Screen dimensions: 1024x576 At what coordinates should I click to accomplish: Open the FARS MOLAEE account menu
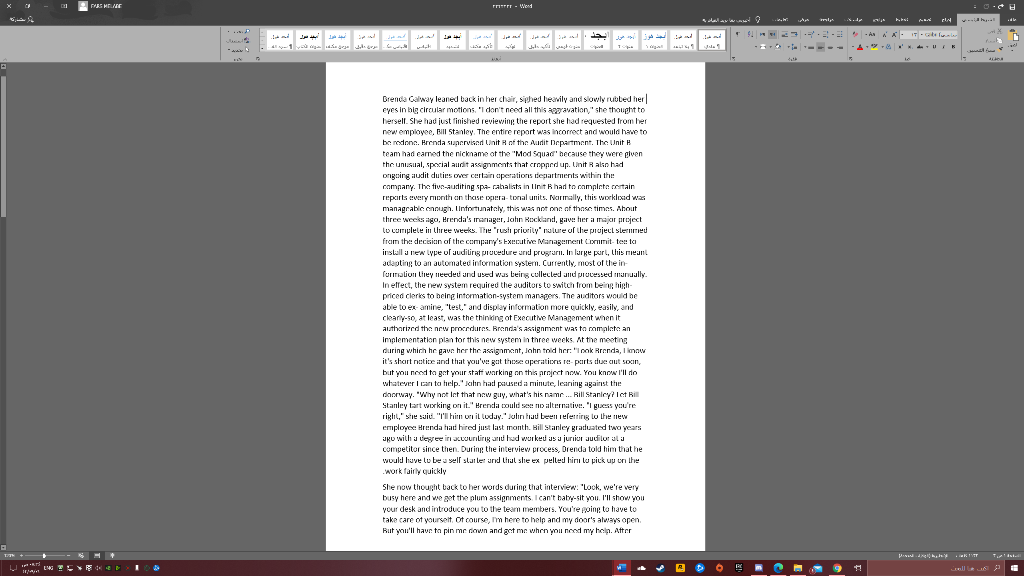coord(100,6)
